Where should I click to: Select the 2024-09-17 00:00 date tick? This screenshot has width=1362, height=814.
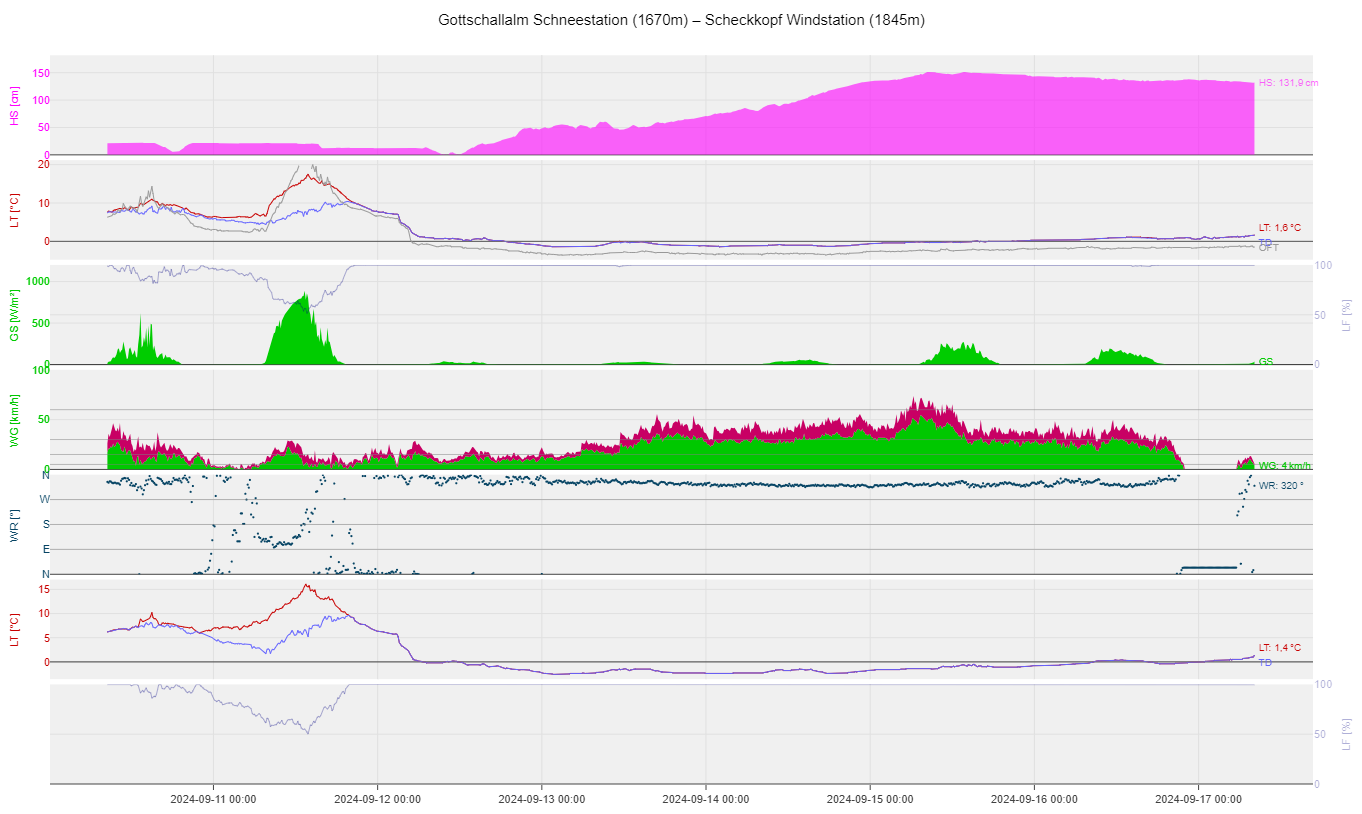click(x=1198, y=799)
